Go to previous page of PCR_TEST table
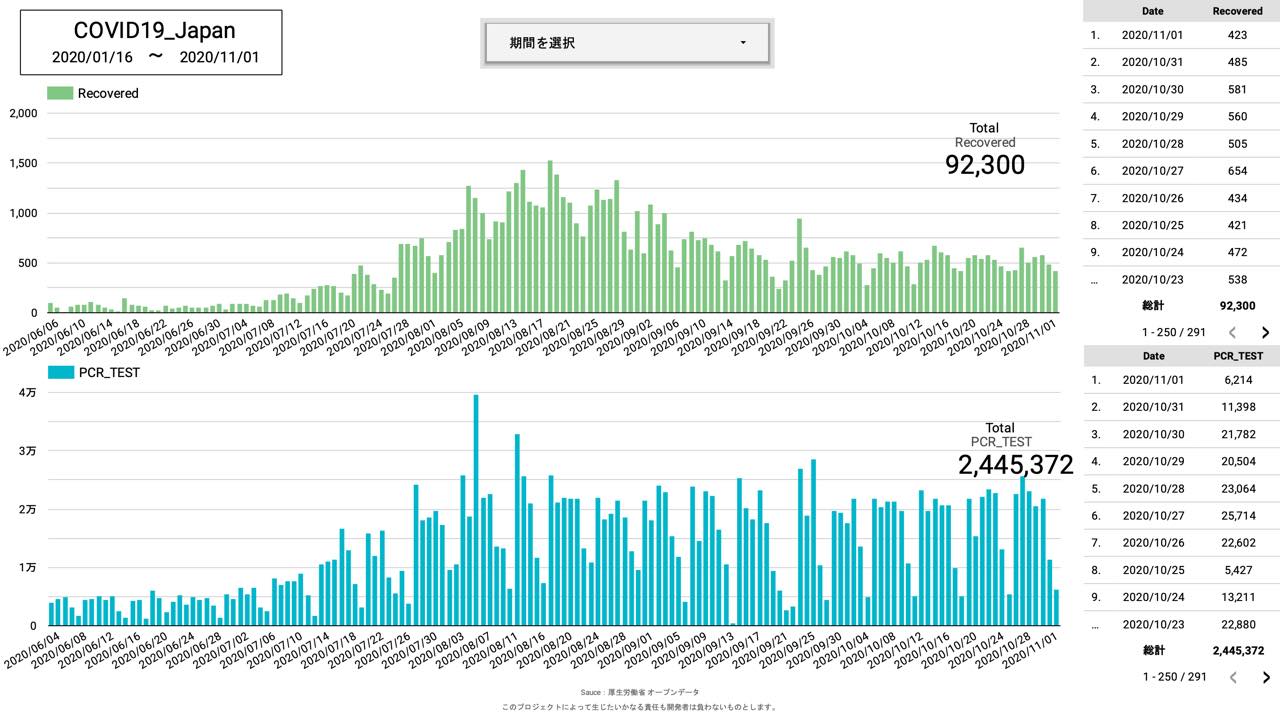This screenshot has width=1280, height=720. [x=1233, y=677]
